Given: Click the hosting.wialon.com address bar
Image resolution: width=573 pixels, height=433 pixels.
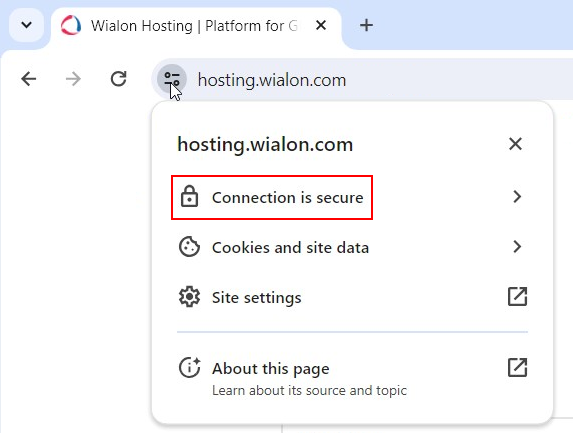Looking at the screenshot, I should (380, 80).
